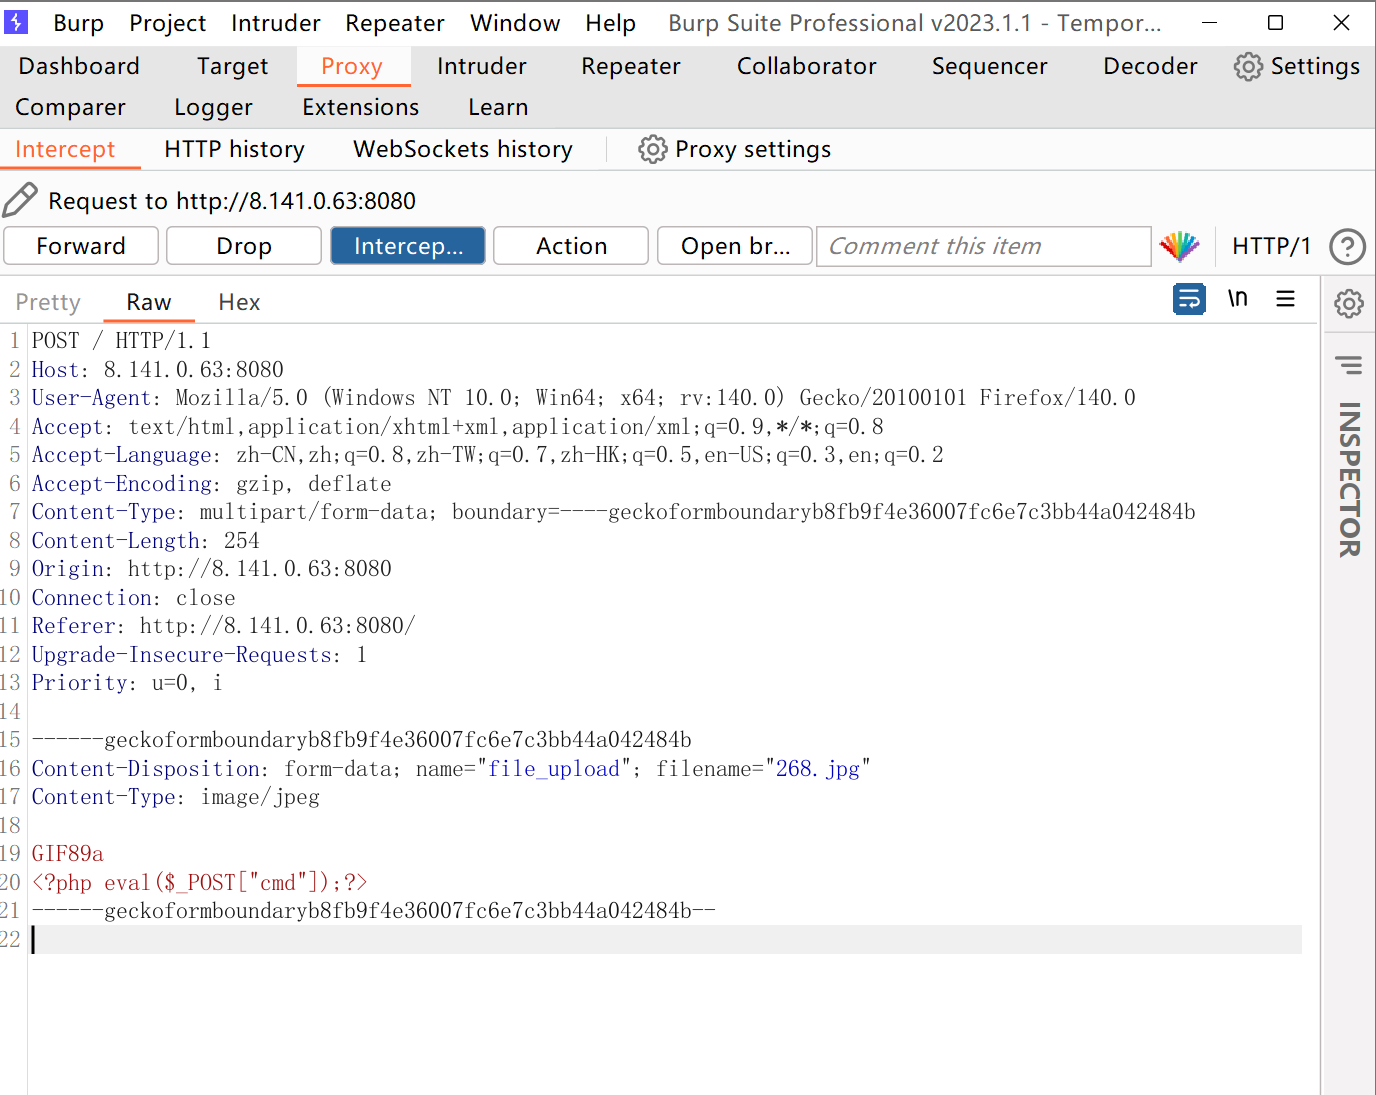Image resolution: width=1376 pixels, height=1095 pixels.
Task: Click the Connection: close header
Action: [133, 598]
